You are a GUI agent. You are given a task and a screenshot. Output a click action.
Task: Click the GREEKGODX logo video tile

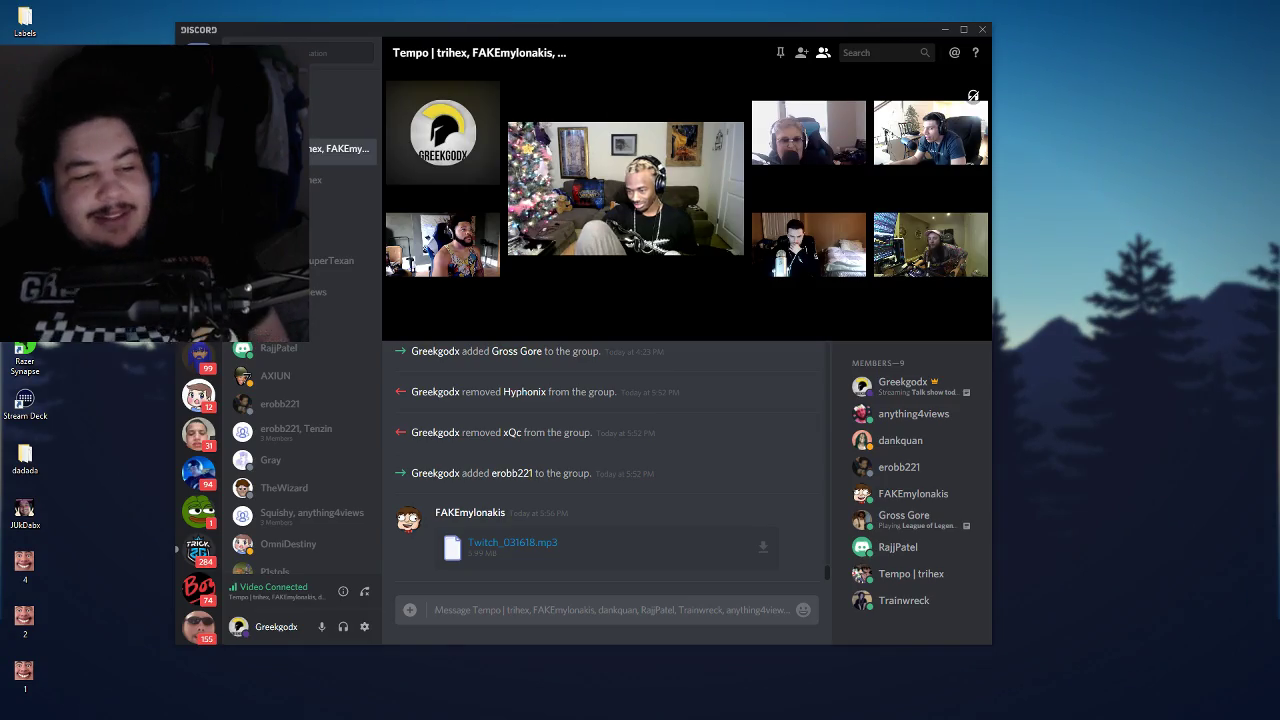(443, 133)
